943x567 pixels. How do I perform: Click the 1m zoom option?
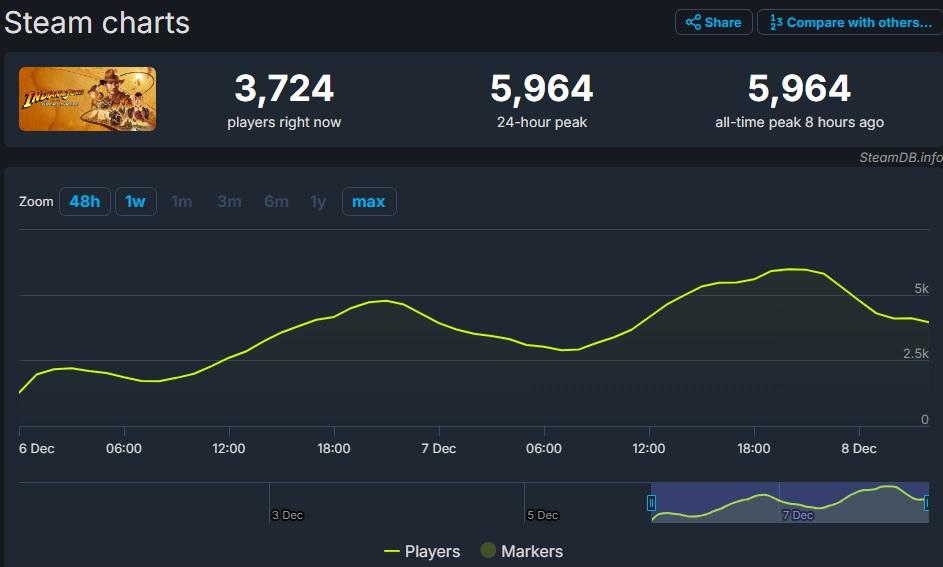tap(181, 202)
